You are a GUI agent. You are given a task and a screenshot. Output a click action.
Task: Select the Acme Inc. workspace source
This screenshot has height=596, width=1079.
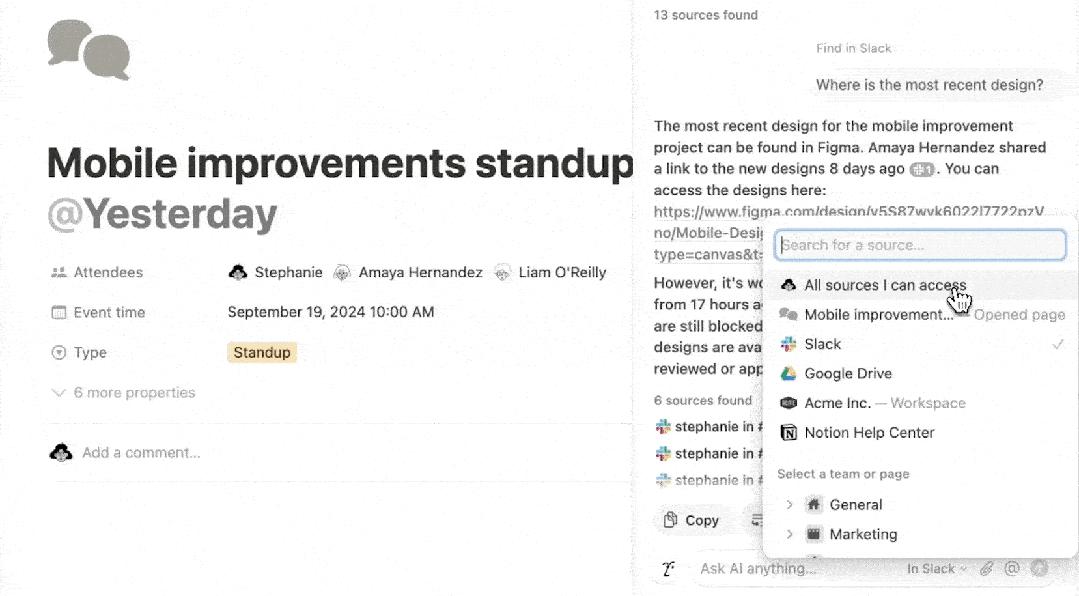tap(836, 403)
